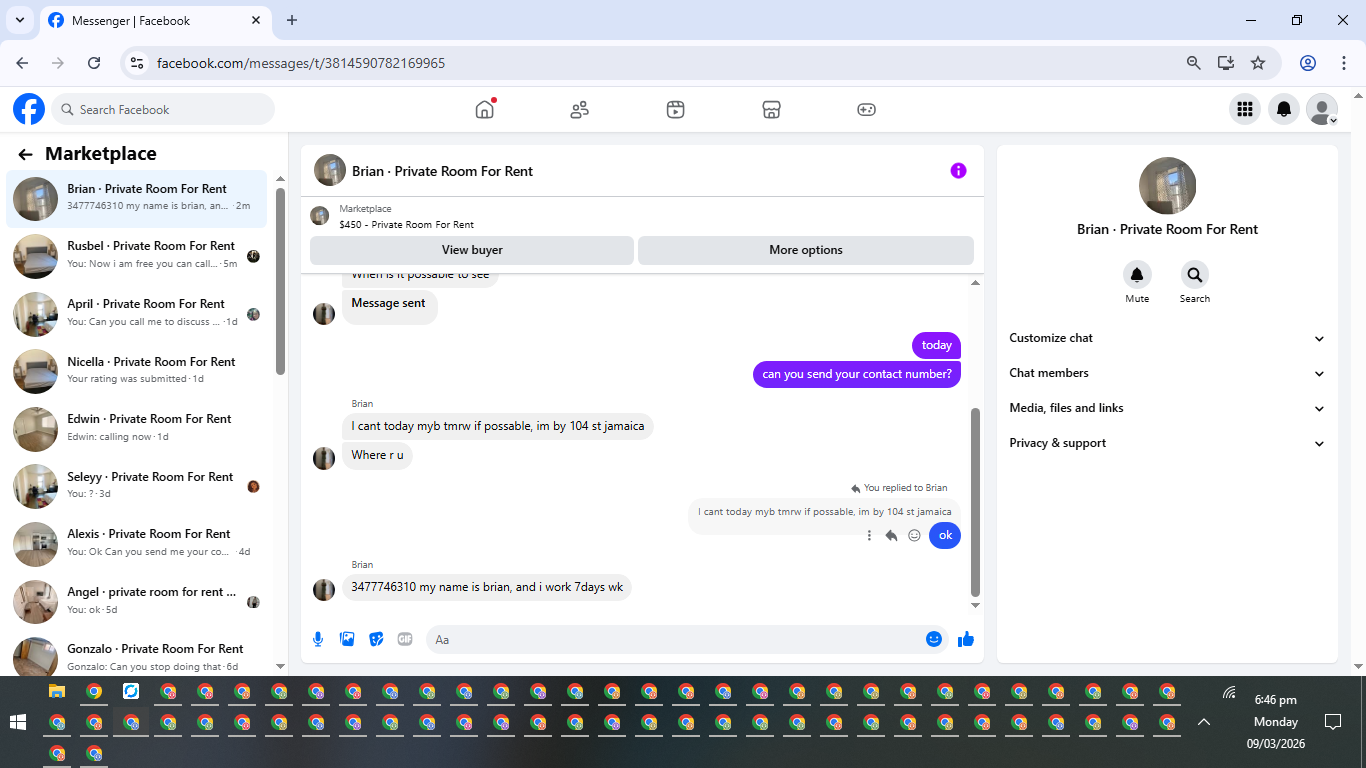1366x768 pixels.
Task: Click the chats list scrollbar
Action: coord(280,280)
